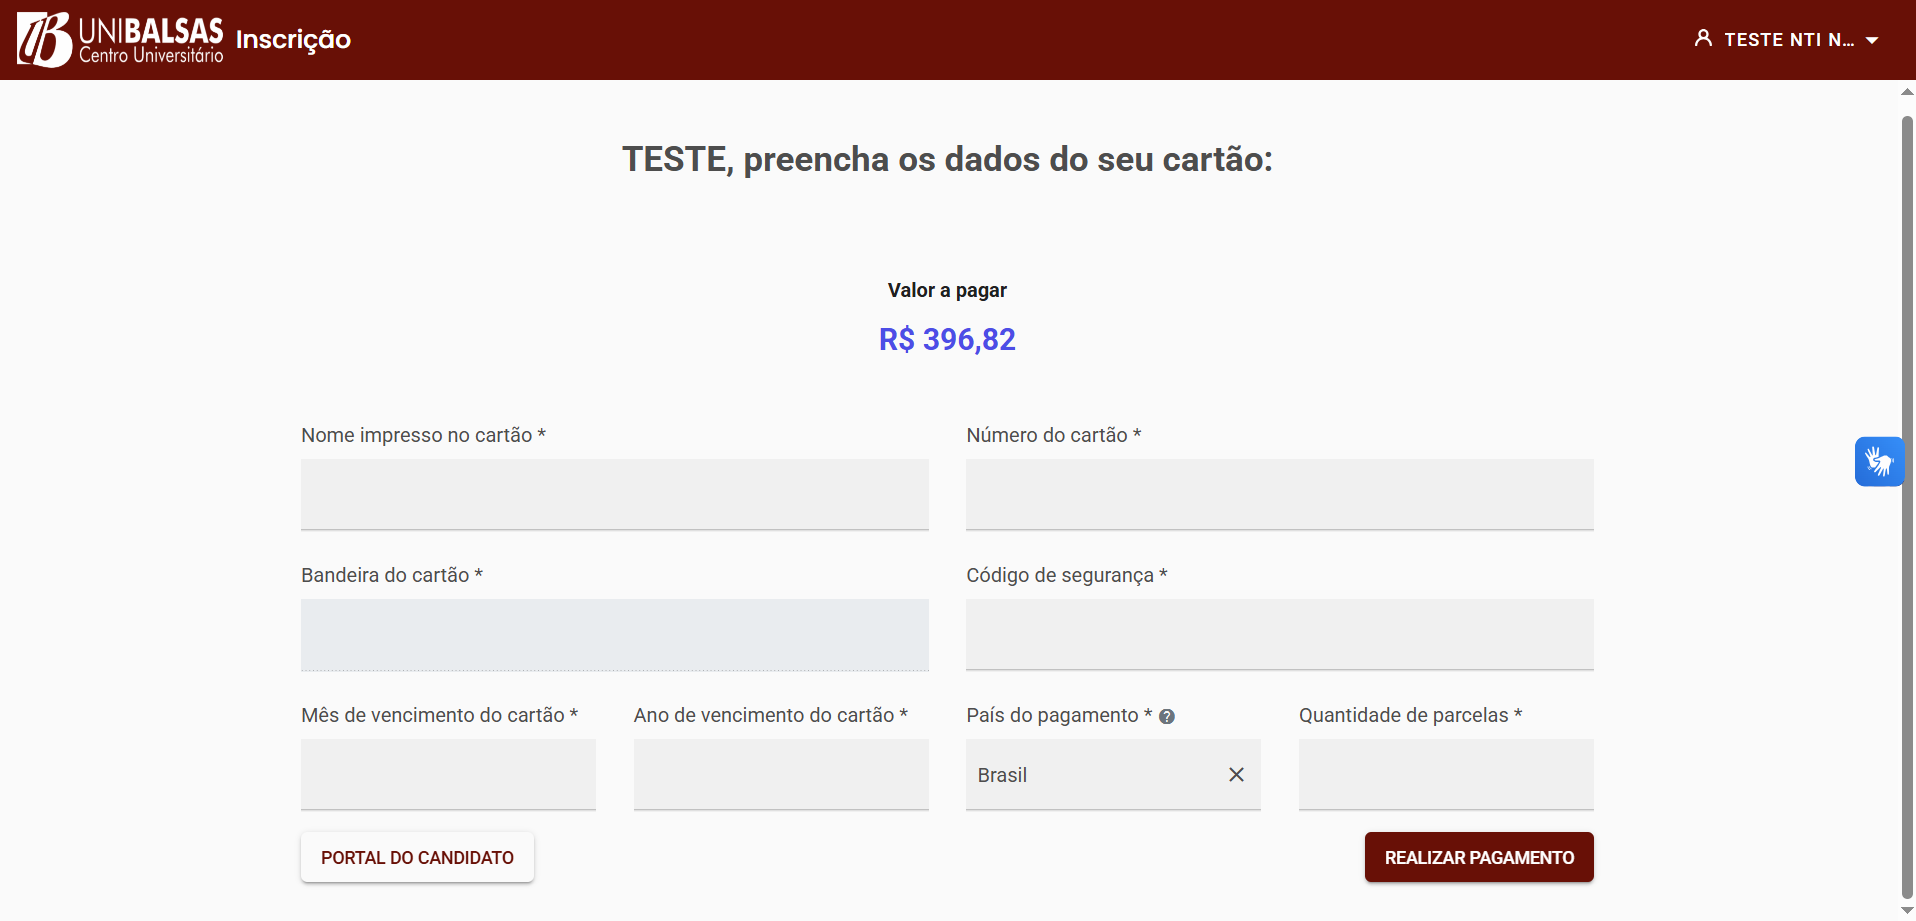Click the Portal do Candidato button
Viewport: 1916px width, 921px height.
coord(417,858)
